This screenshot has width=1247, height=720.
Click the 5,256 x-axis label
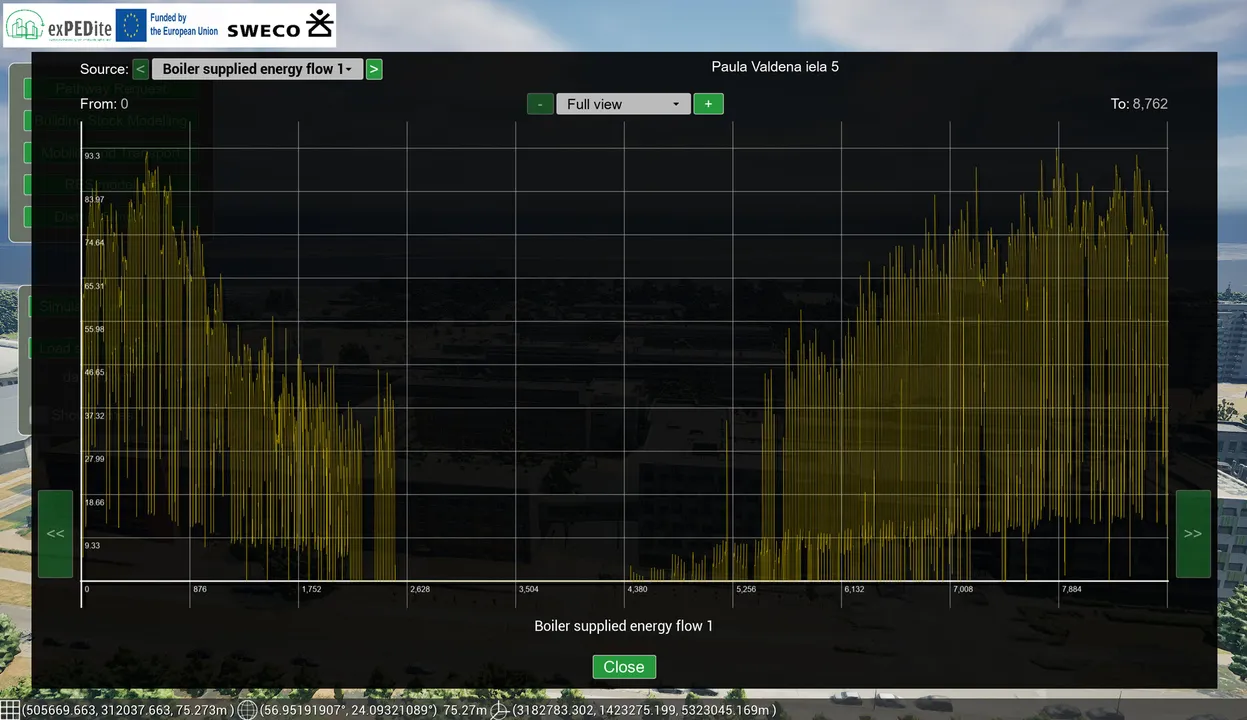click(746, 589)
